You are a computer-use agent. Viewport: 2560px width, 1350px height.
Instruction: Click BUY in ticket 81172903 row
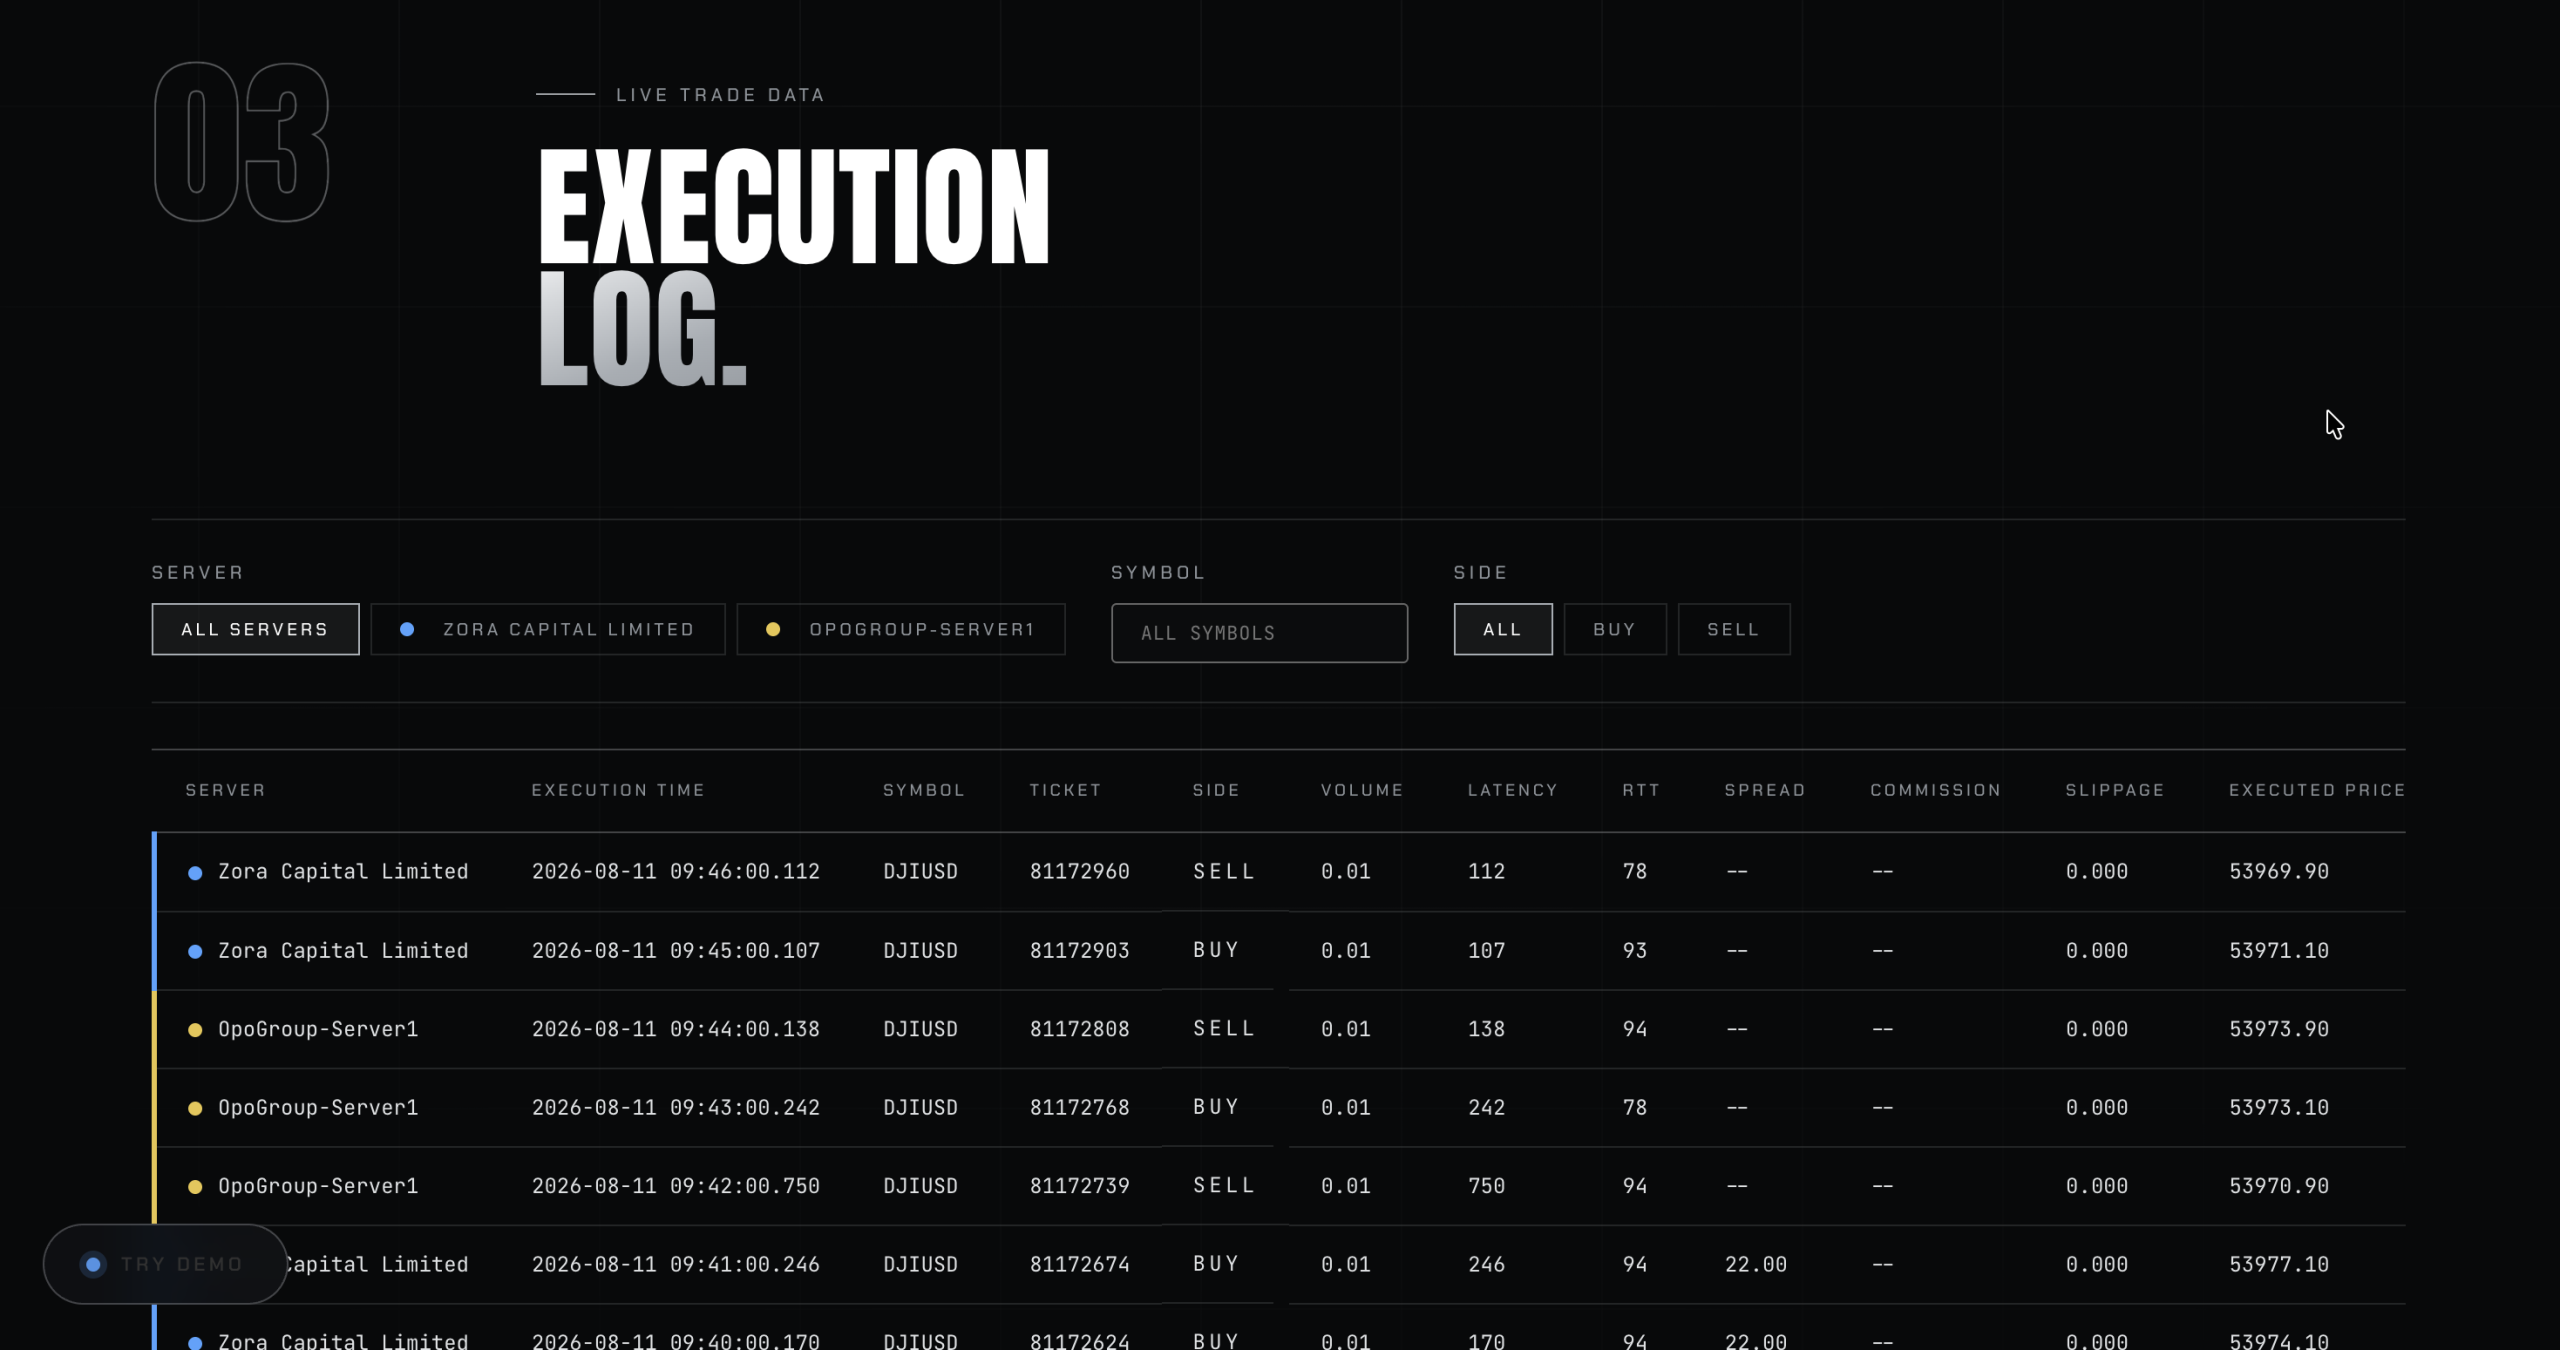1216,950
